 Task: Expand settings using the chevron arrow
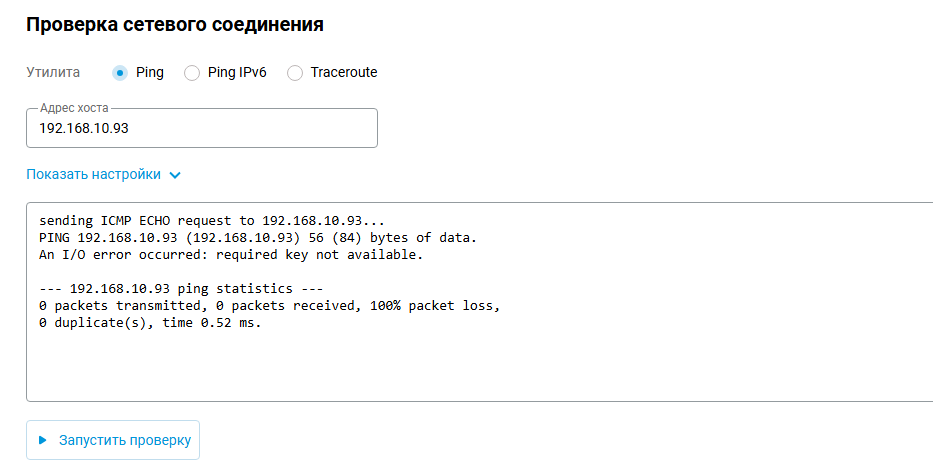(175, 175)
